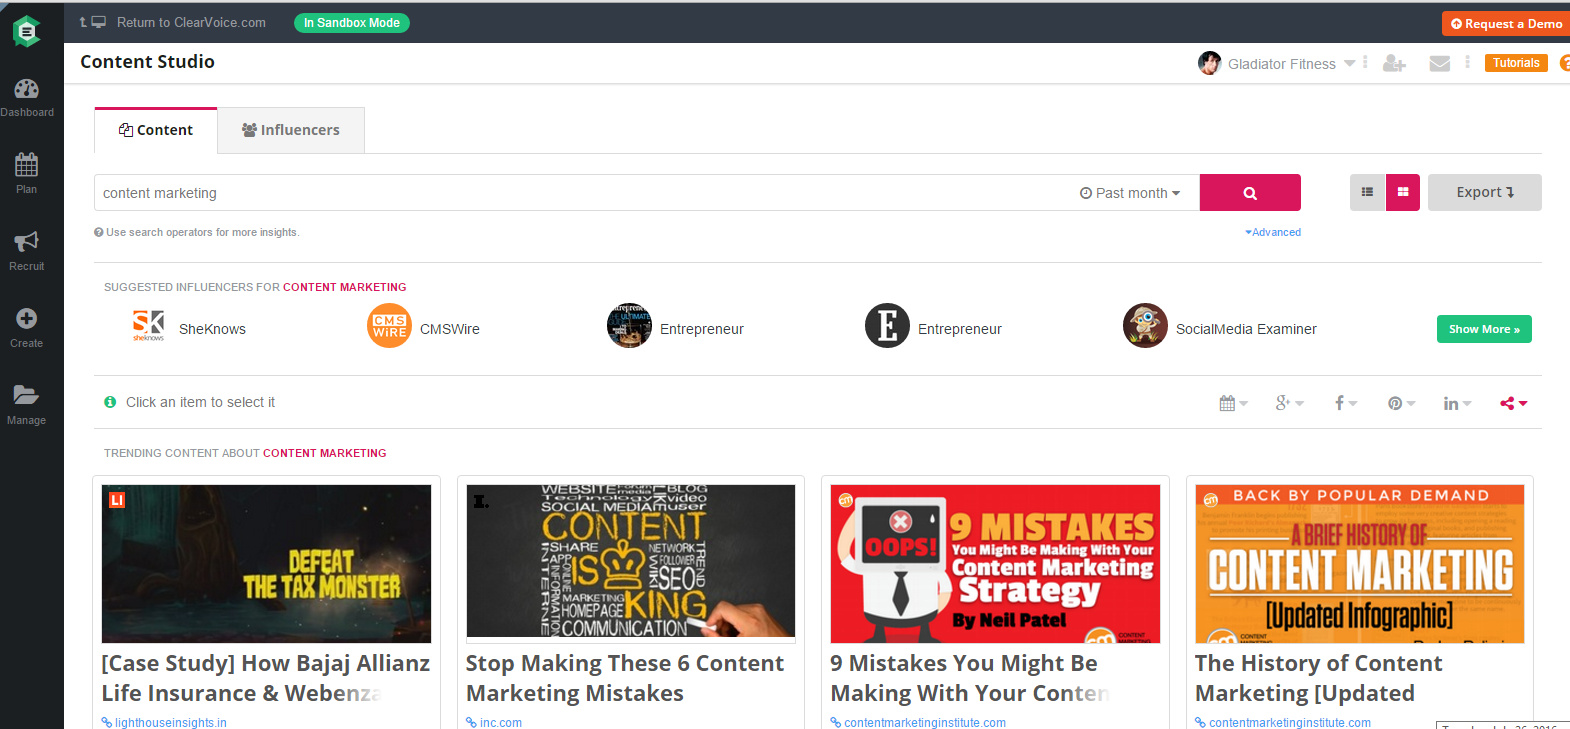The height and width of the screenshot is (729, 1570).
Task: Open the Facebook share dropdown
Action: [x=1346, y=403]
